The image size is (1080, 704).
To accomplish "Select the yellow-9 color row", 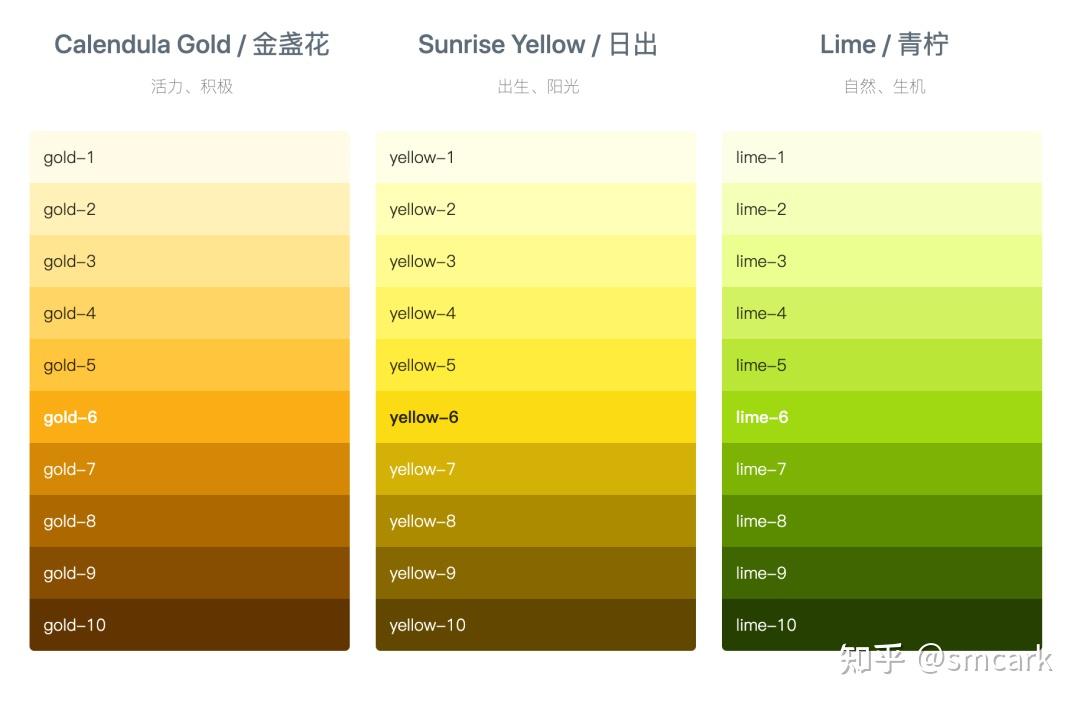I will [x=535, y=573].
